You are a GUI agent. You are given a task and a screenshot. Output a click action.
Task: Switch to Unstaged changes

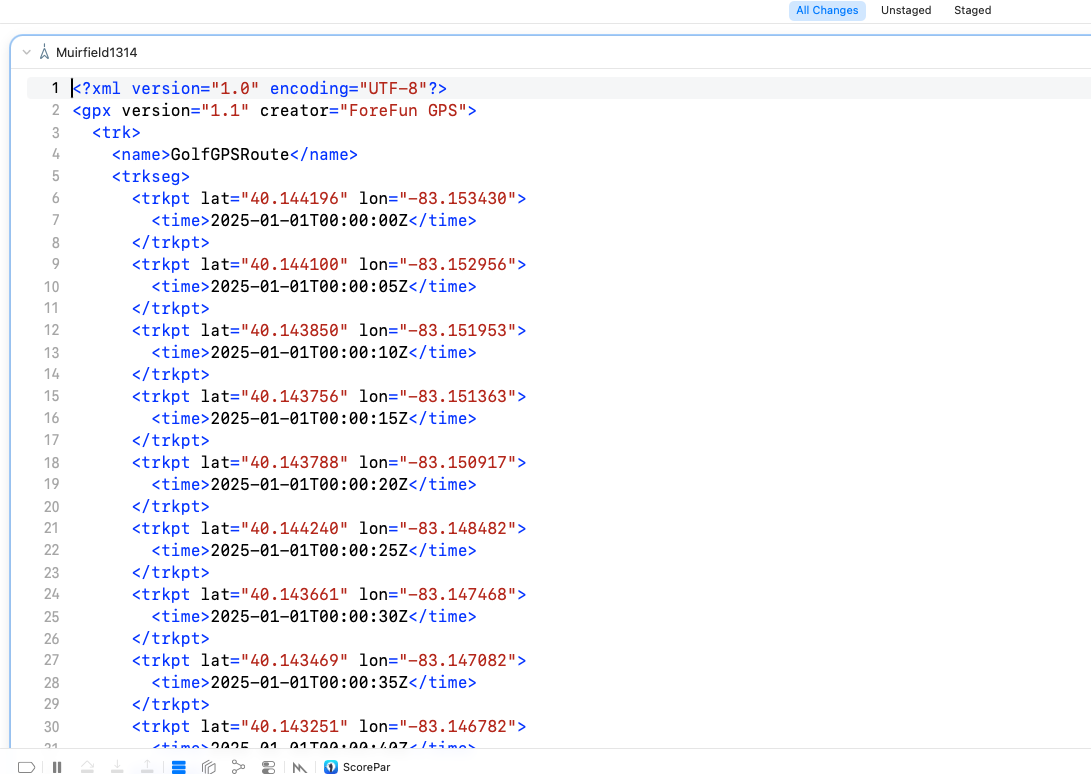point(905,10)
